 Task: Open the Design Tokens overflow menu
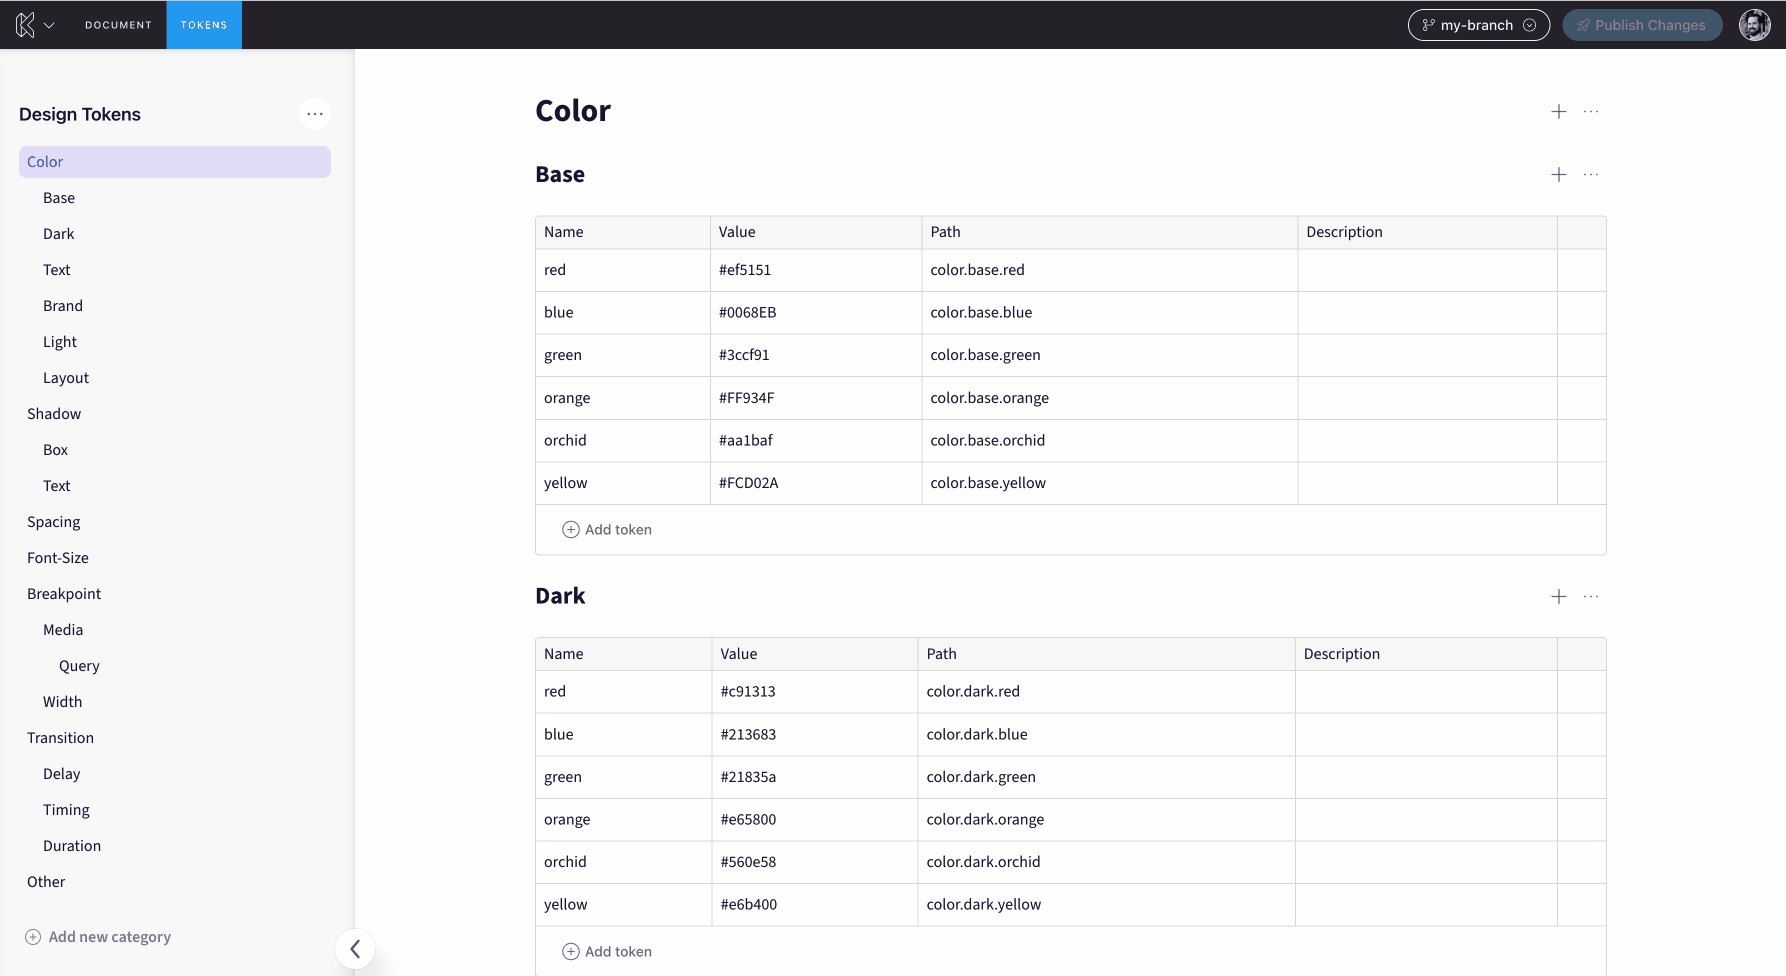click(315, 114)
